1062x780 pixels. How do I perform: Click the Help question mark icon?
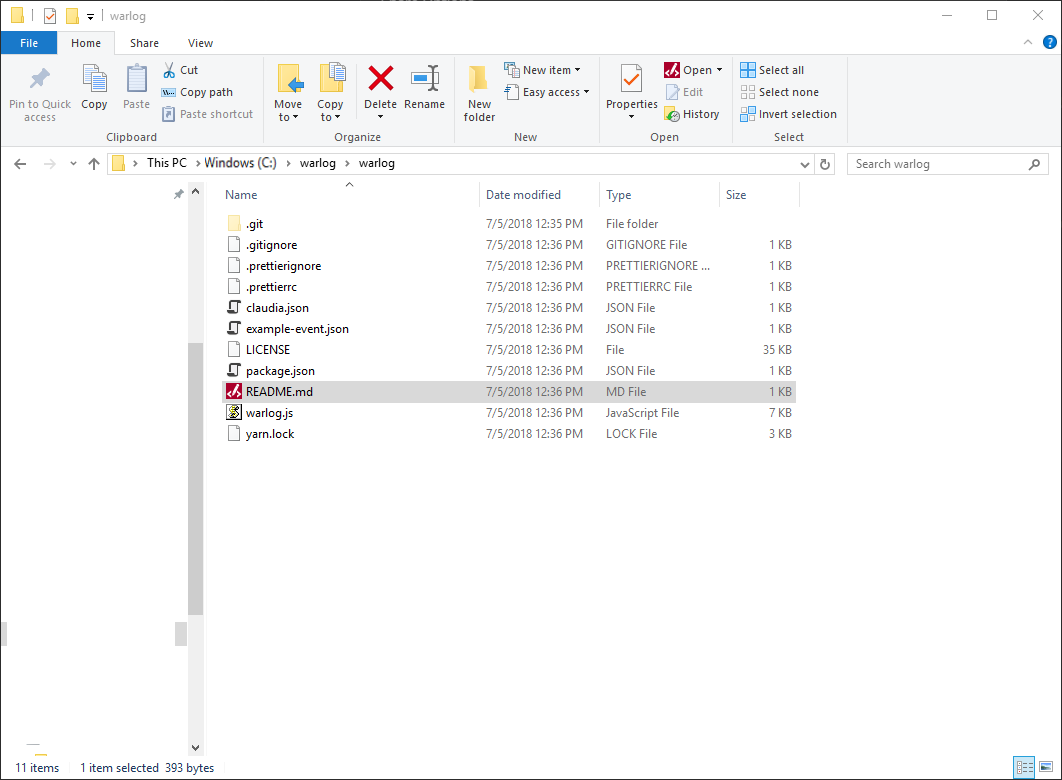point(1049,43)
